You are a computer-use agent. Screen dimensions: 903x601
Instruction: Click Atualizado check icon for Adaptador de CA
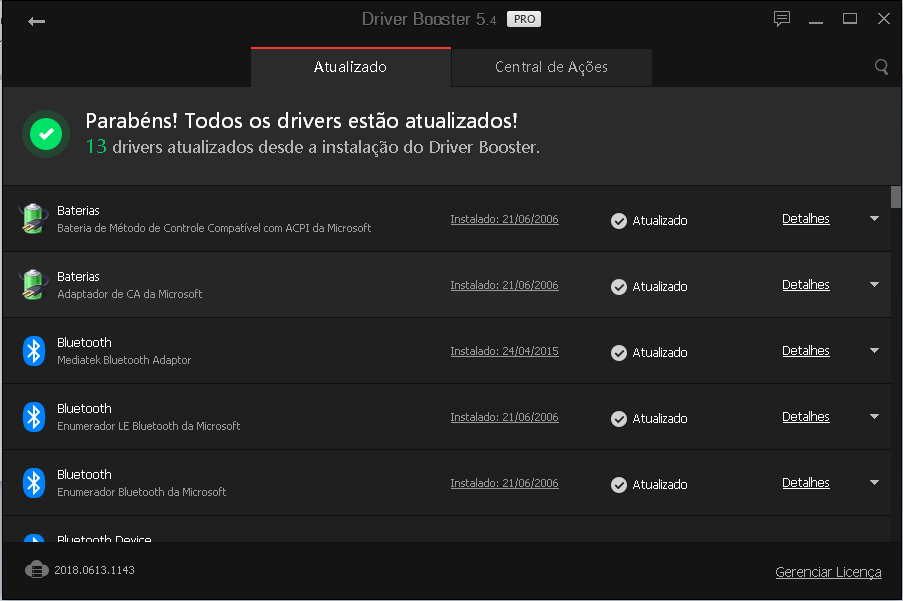[x=619, y=287]
